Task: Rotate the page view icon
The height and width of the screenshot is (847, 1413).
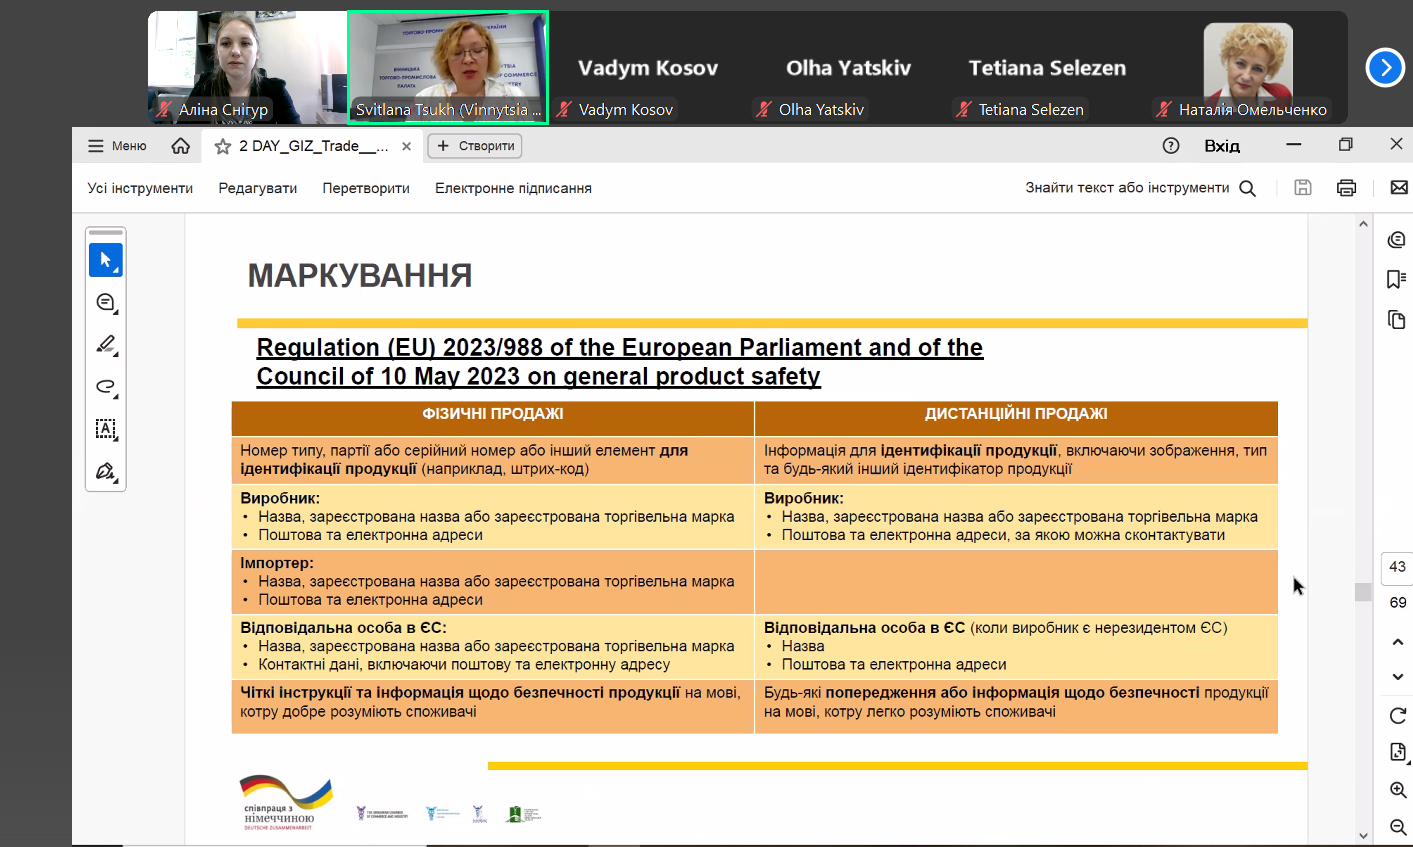Action: click(x=1398, y=716)
